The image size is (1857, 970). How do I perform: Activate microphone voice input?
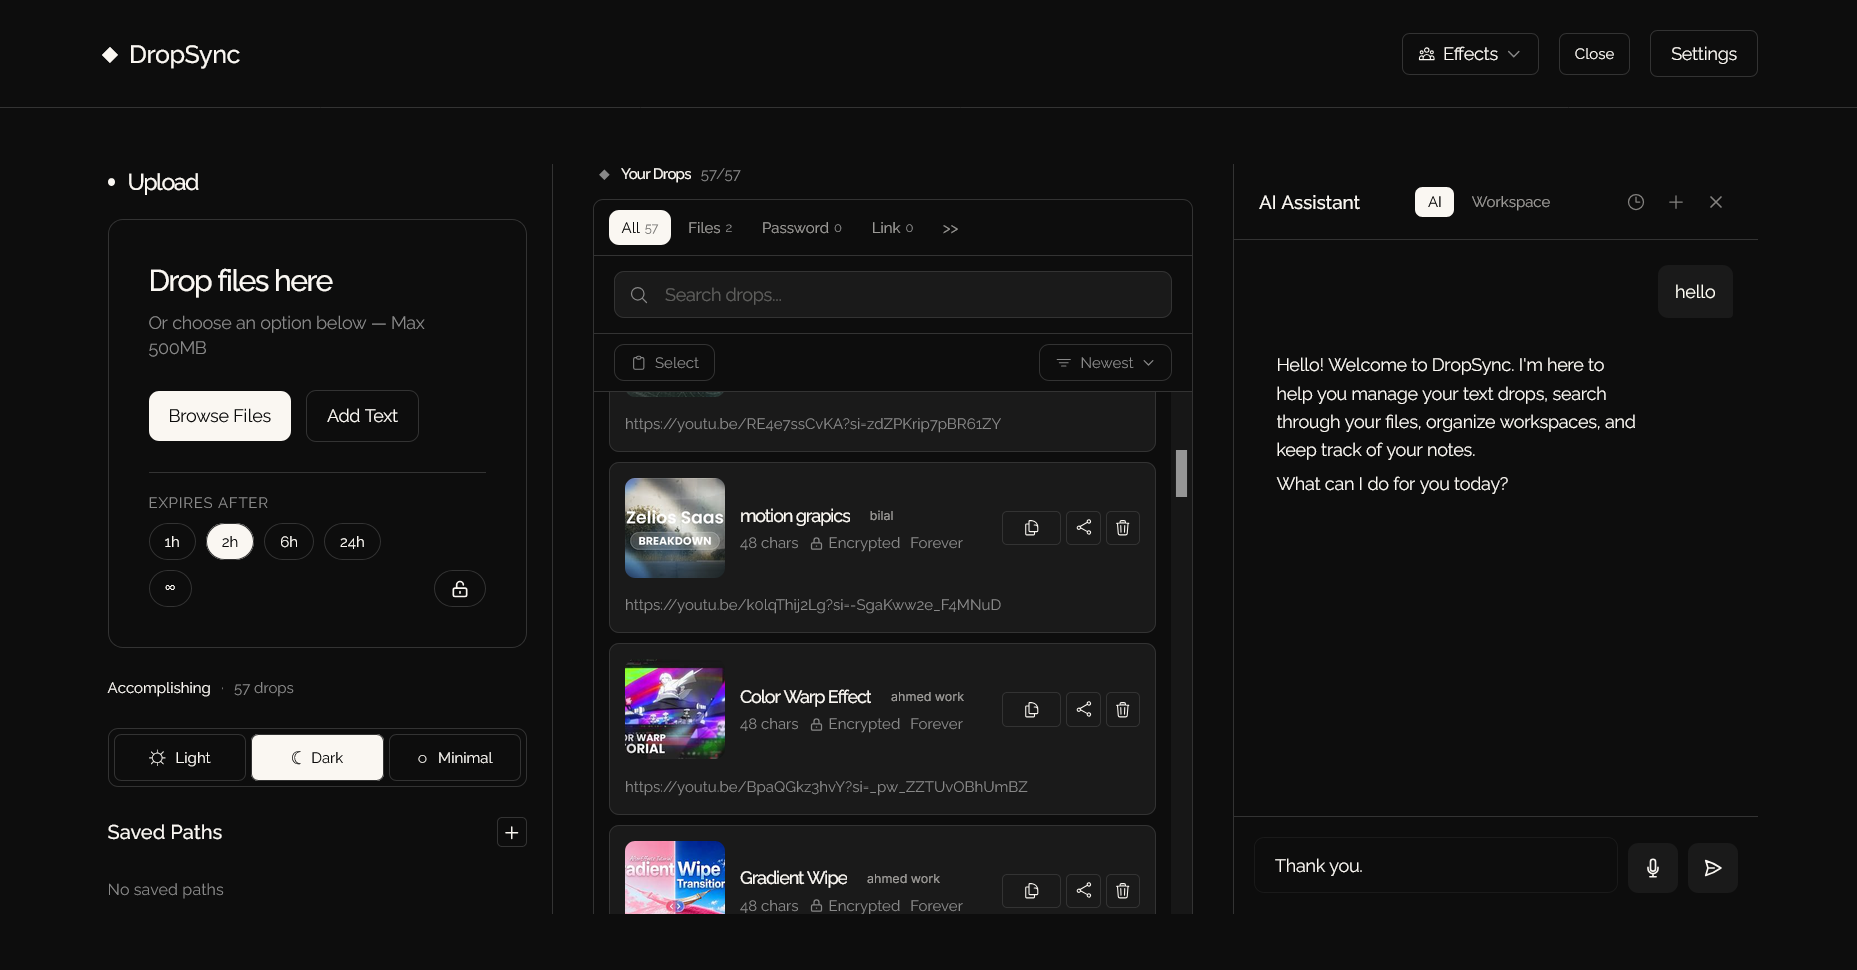pyautogui.click(x=1653, y=868)
